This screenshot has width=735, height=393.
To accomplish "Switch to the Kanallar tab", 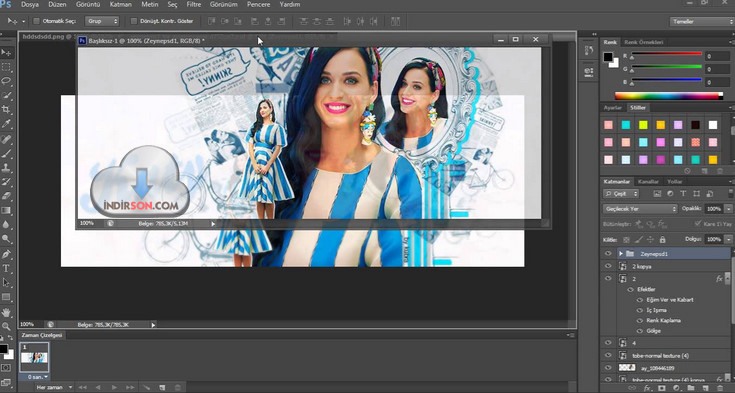I will click(648, 181).
